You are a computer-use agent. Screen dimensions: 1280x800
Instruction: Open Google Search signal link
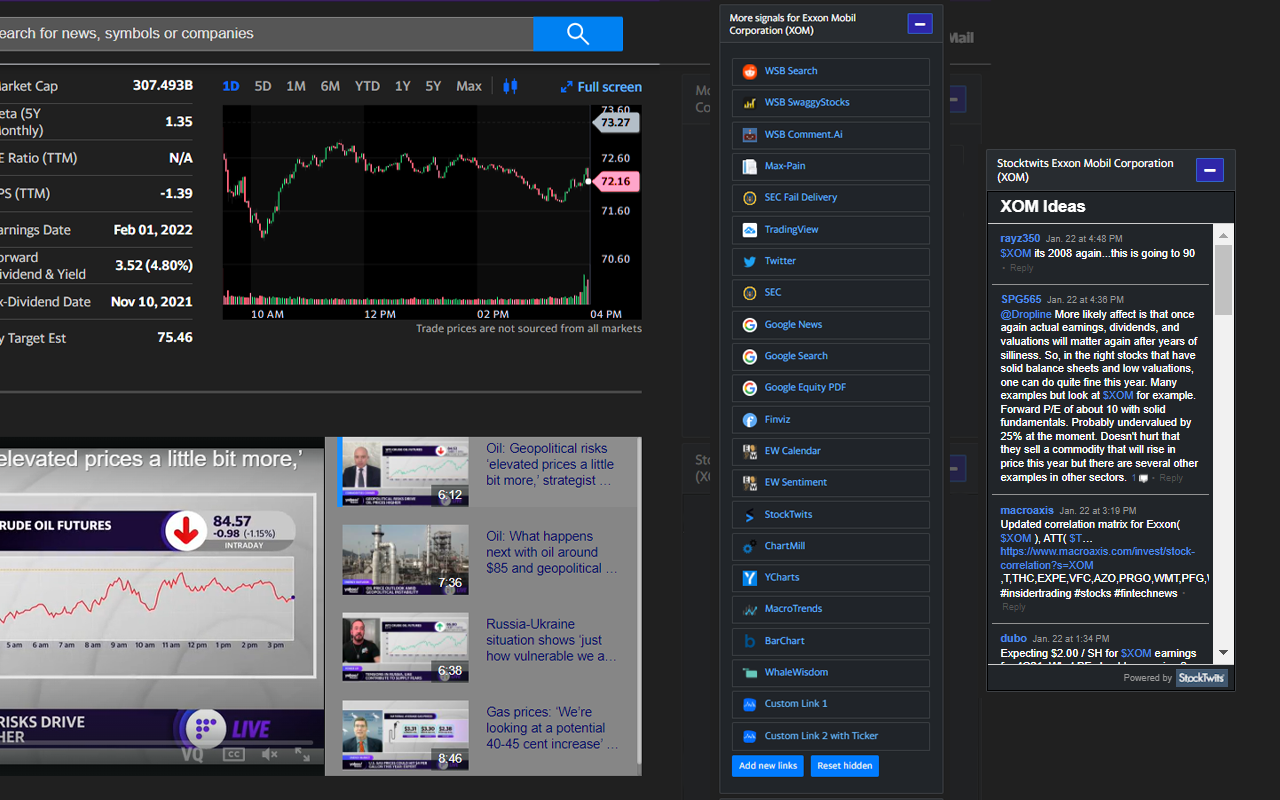tap(830, 356)
